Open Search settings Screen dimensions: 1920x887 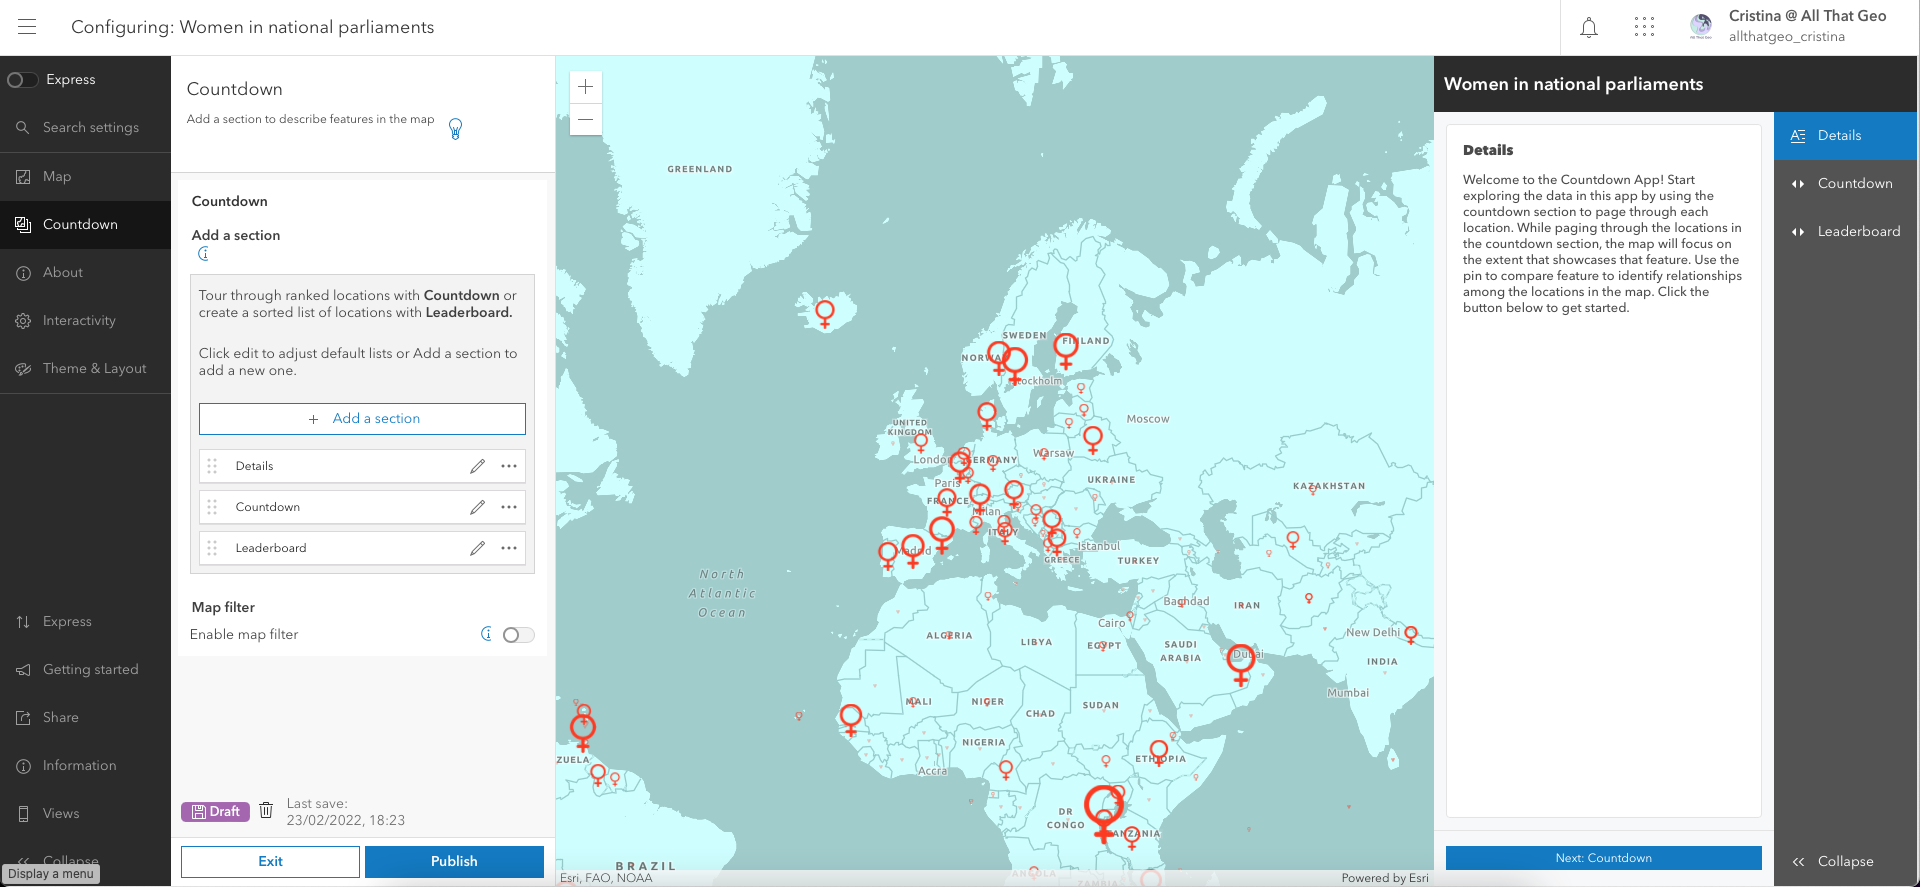point(85,128)
